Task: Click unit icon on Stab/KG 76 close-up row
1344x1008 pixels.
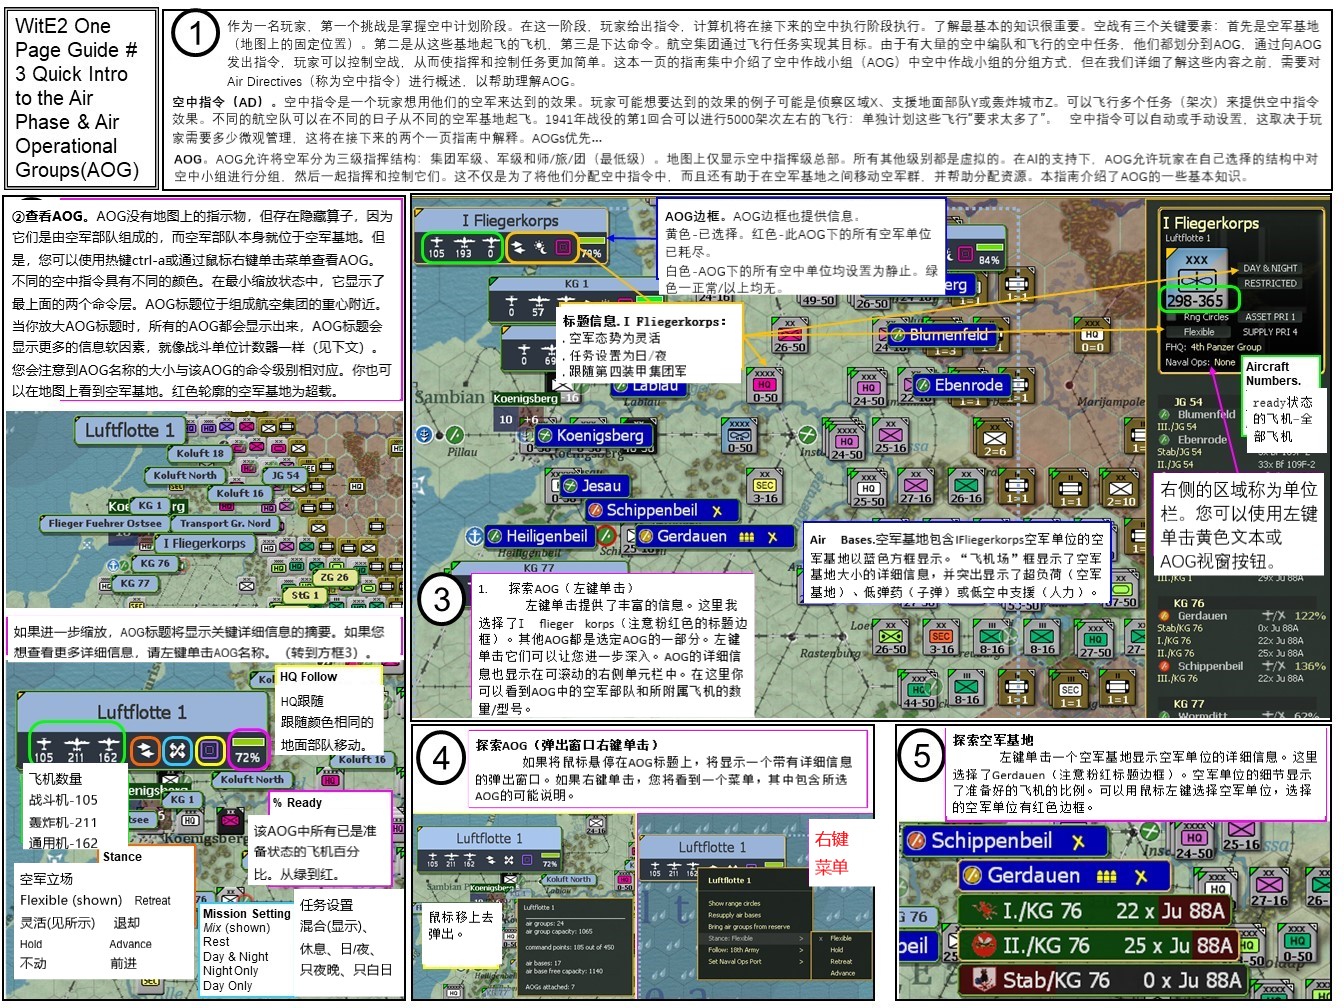Action: pos(984,981)
